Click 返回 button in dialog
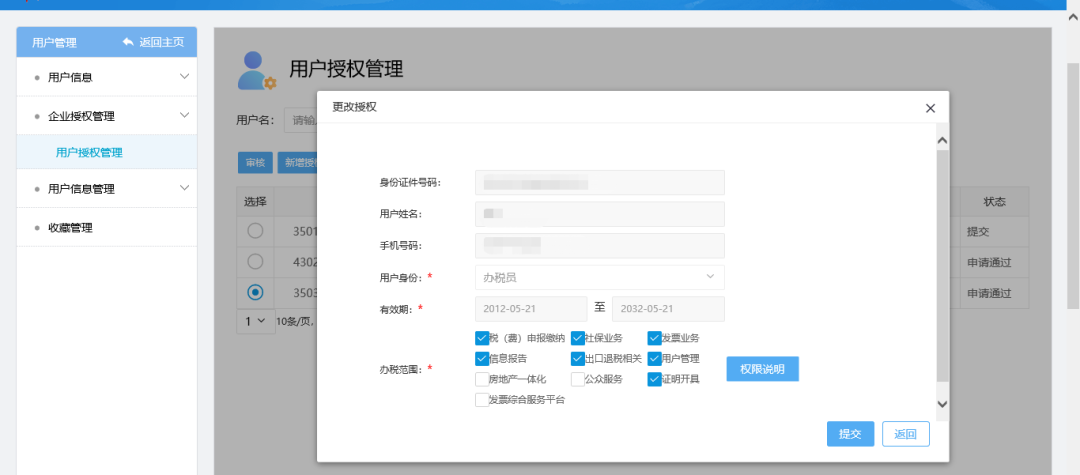This screenshot has height=475, width=1080. click(906, 434)
